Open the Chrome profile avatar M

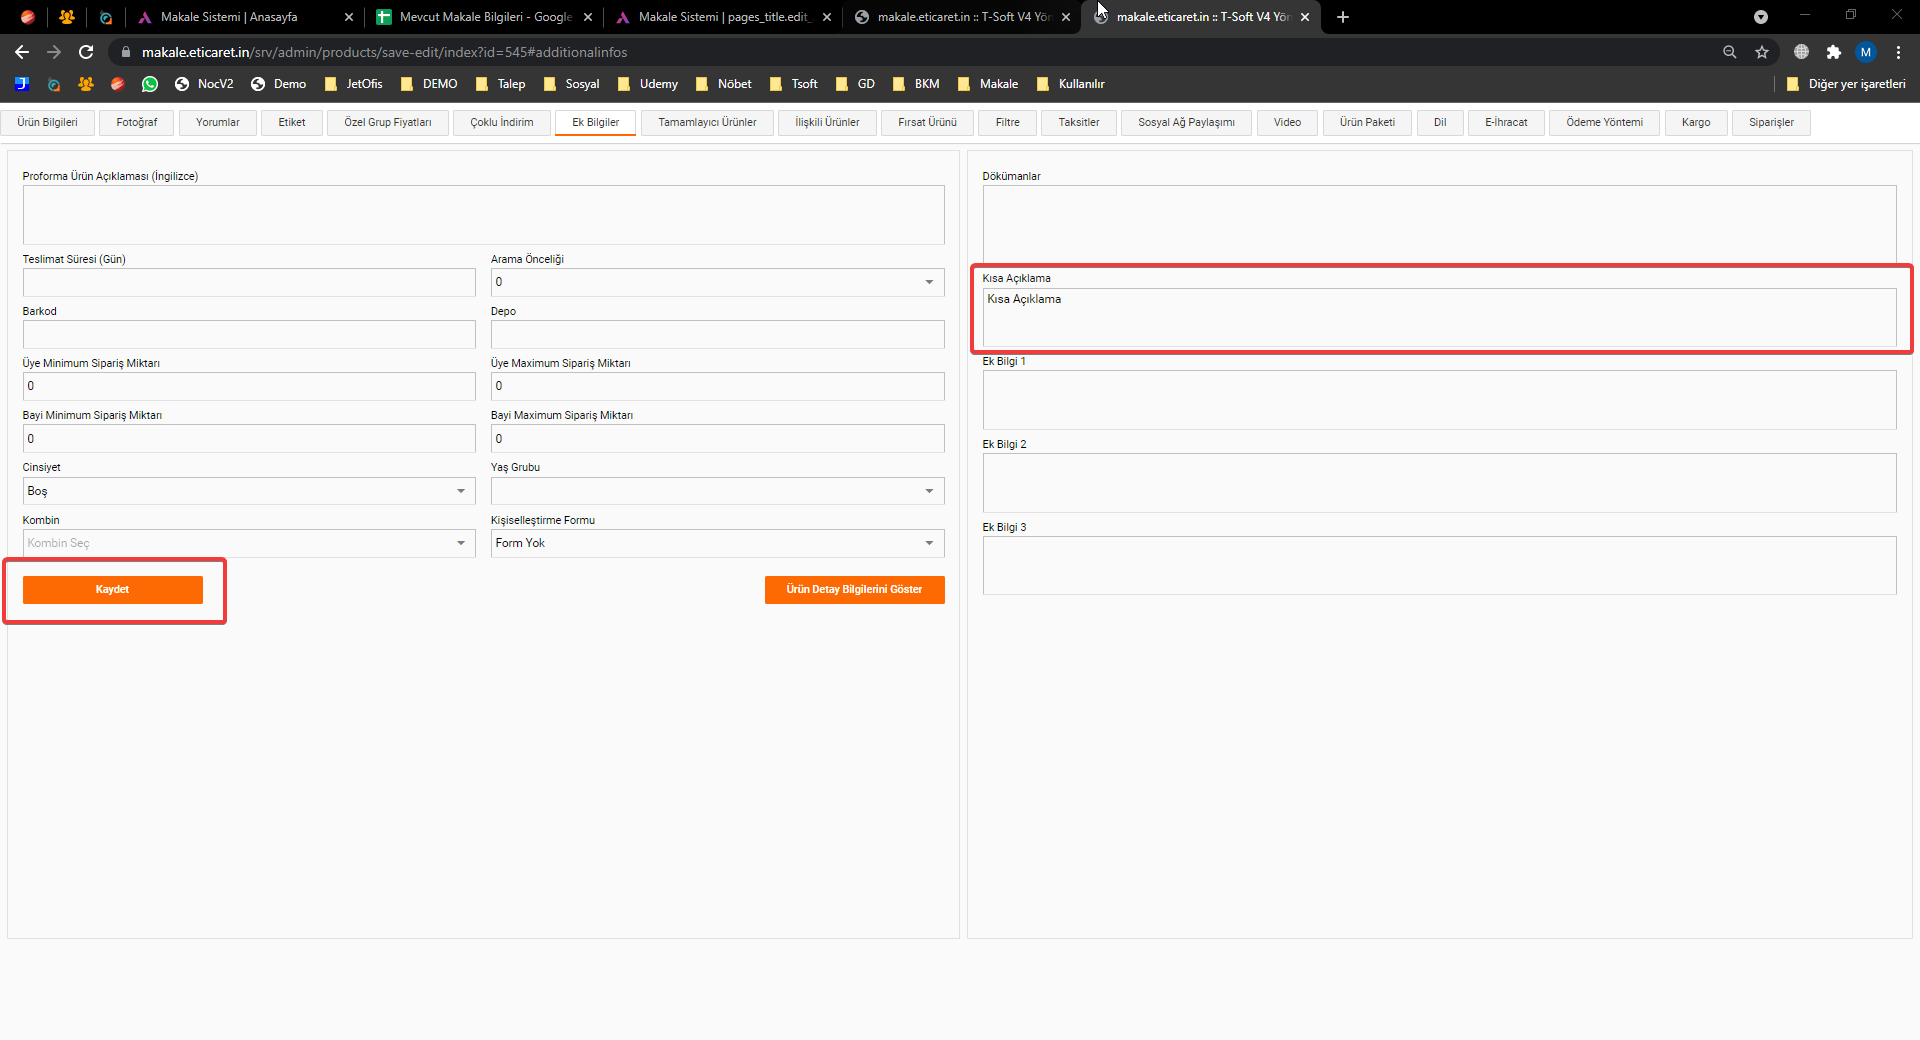1866,52
